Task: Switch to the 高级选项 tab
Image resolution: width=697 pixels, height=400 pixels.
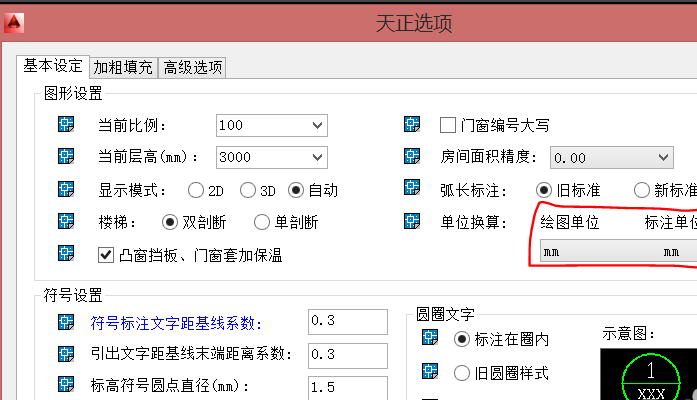Action: pos(192,68)
